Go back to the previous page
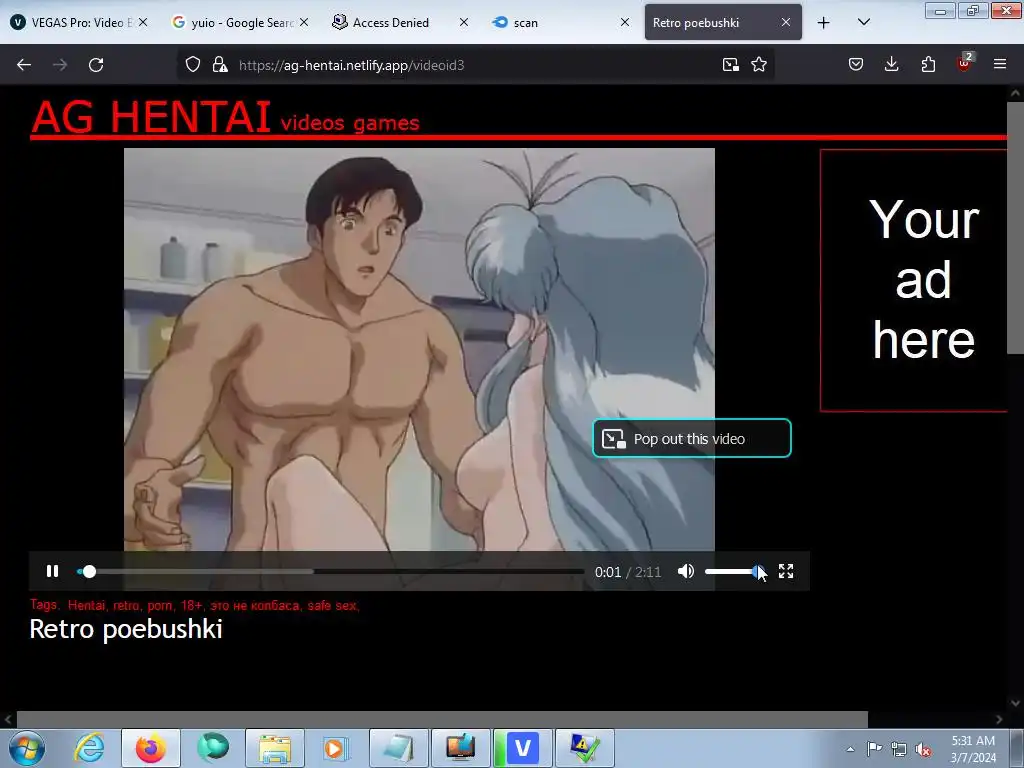 pos(24,65)
